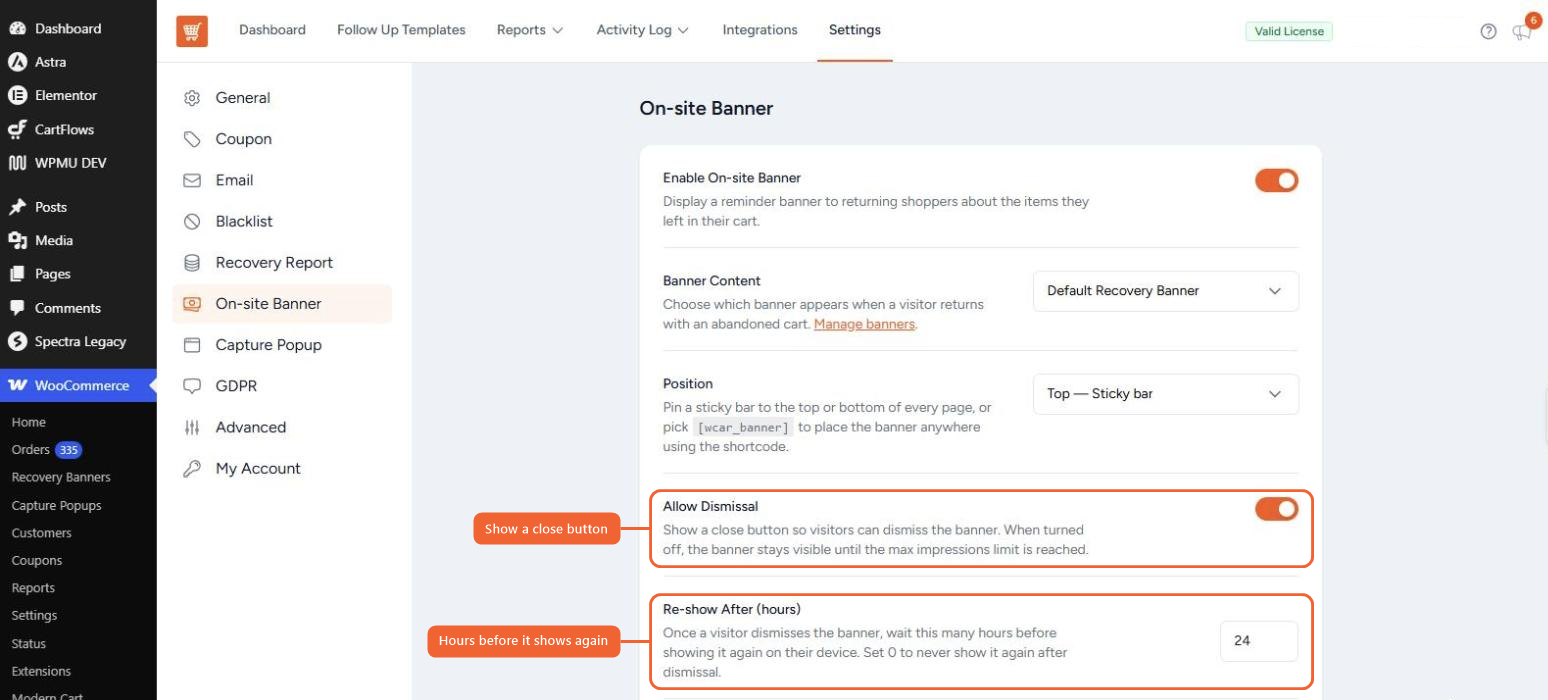This screenshot has height=700, width=1548.
Task: Select the Settings tab
Action: pos(855,30)
